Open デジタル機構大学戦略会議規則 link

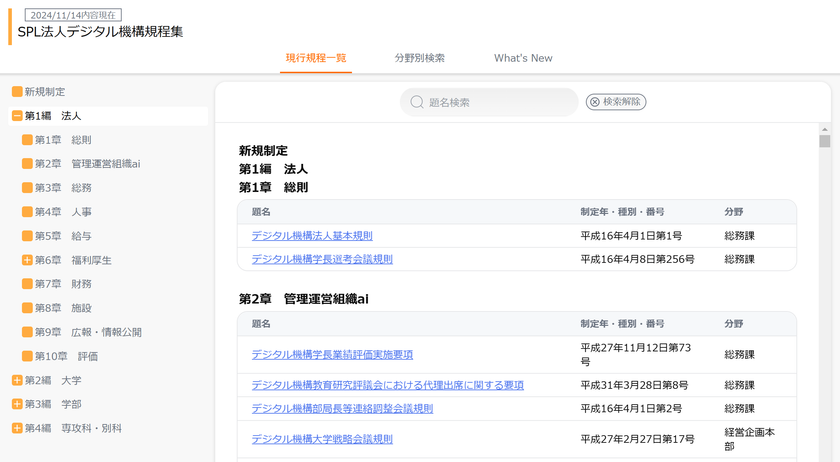click(x=322, y=439)
